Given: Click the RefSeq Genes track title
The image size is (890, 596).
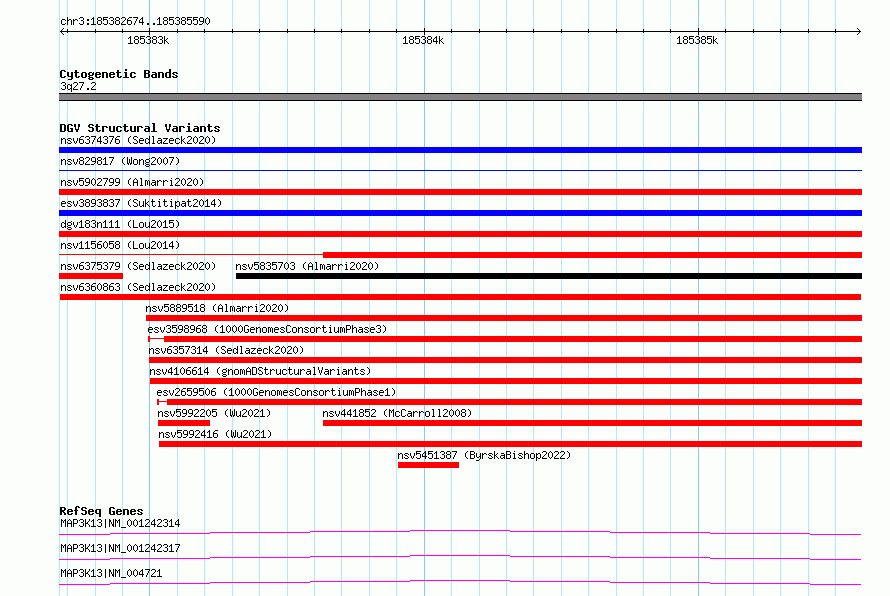Looking at the screenshot, I should [101, 511].
